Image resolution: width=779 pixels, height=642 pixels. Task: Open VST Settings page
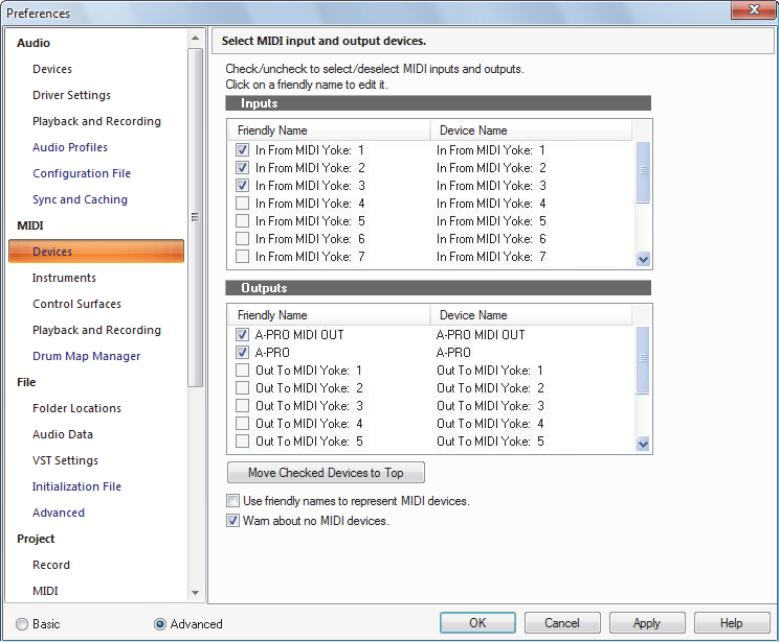tap(66, 460)
